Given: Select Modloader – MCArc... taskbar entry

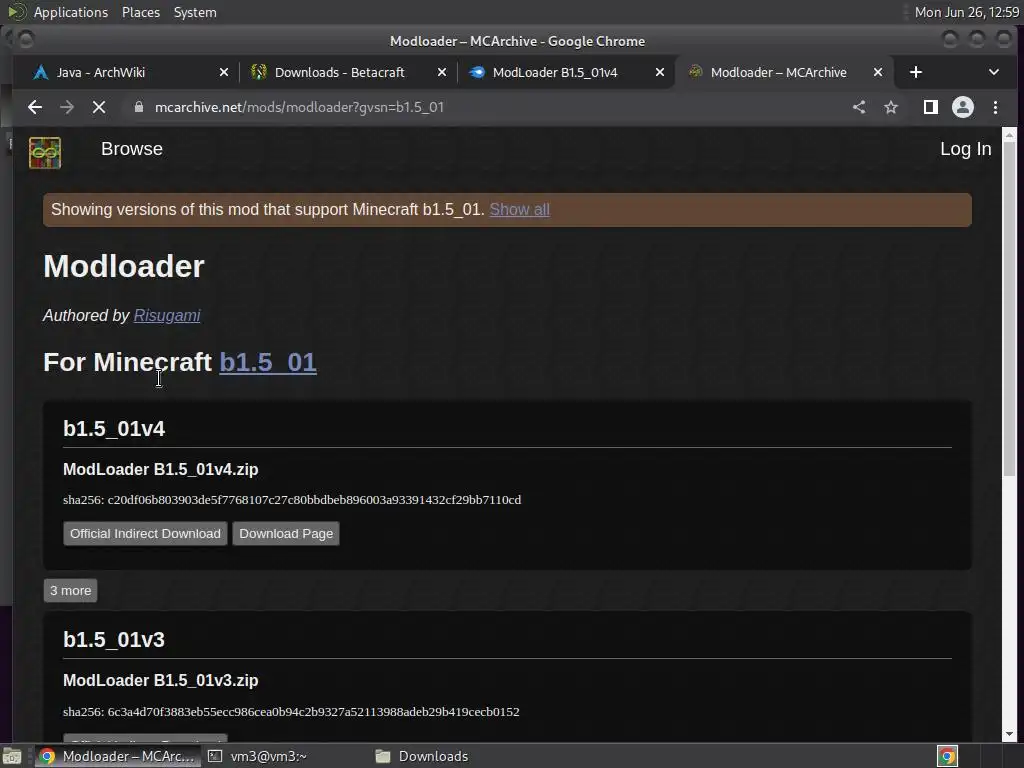Looking at the screenshot, I should (118, 756).
